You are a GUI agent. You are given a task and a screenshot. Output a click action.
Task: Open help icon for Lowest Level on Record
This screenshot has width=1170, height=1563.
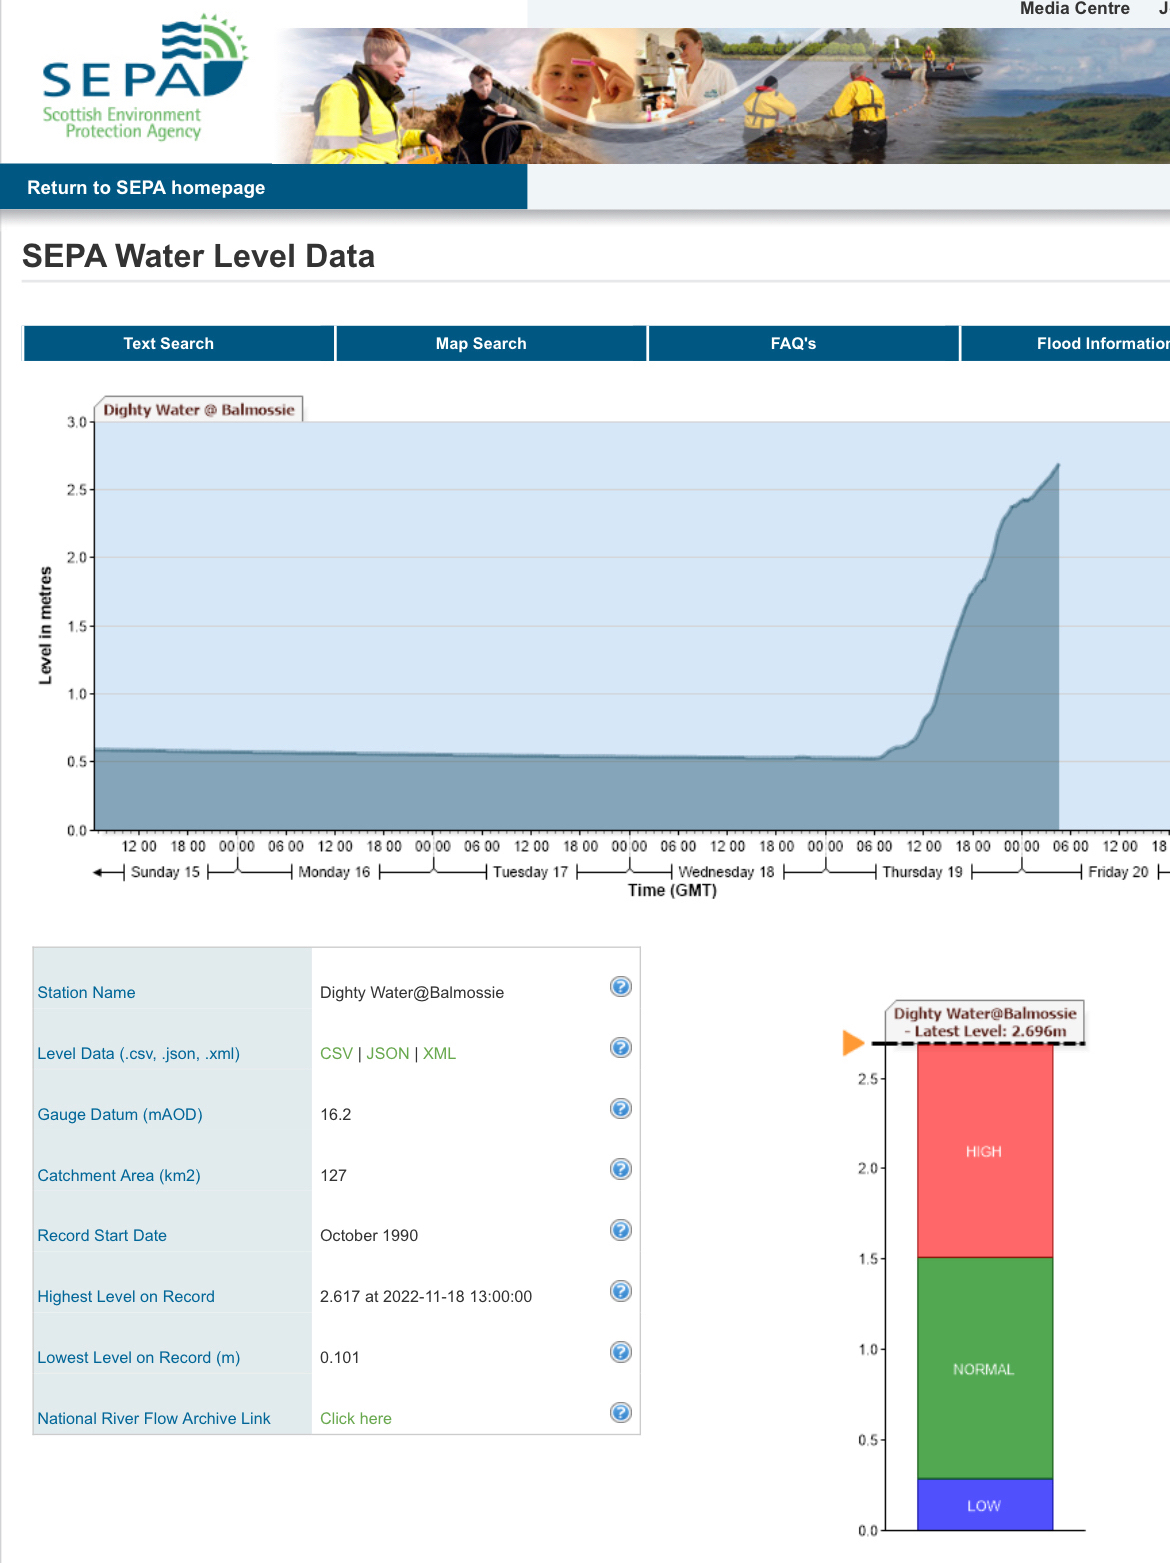tap(620, 1352)
